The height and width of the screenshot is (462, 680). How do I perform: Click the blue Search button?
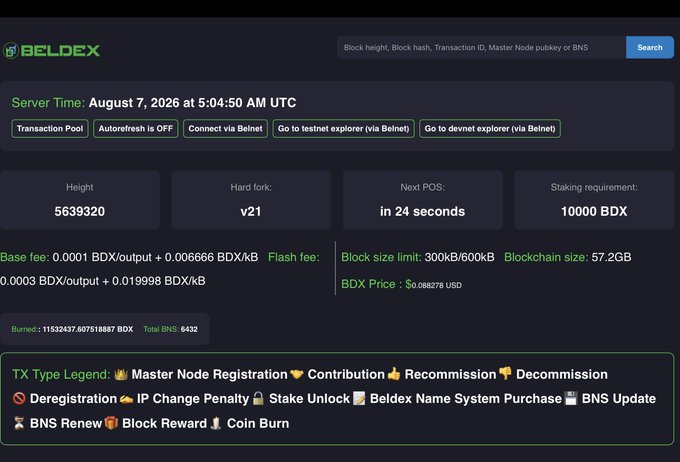pos(650,47)
